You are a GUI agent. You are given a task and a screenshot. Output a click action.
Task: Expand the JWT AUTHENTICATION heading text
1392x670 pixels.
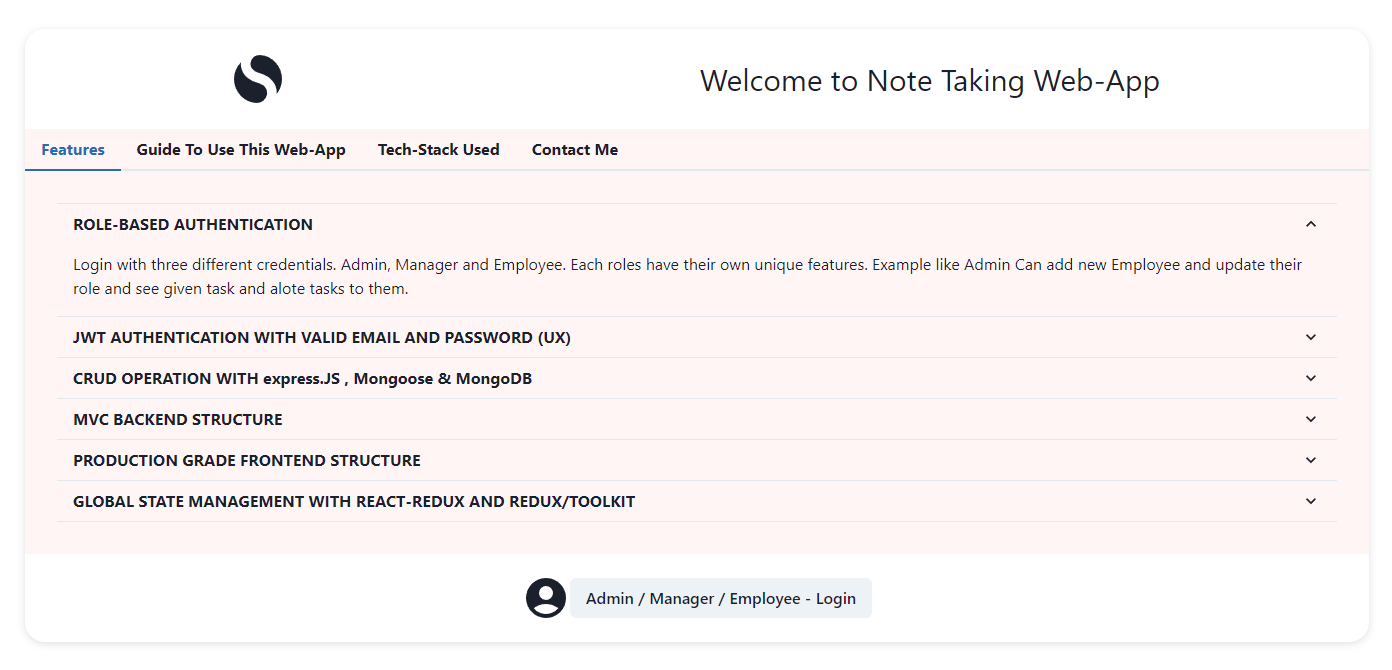tap(322, 338)
